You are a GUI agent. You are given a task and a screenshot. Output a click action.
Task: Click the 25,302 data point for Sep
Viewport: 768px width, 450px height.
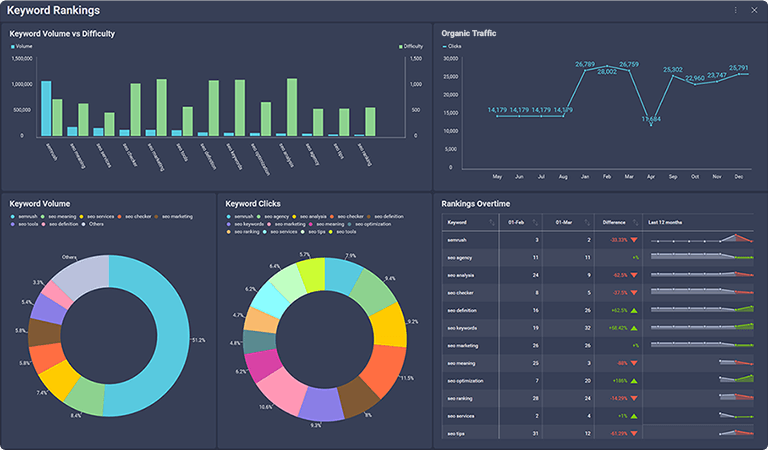673,76
